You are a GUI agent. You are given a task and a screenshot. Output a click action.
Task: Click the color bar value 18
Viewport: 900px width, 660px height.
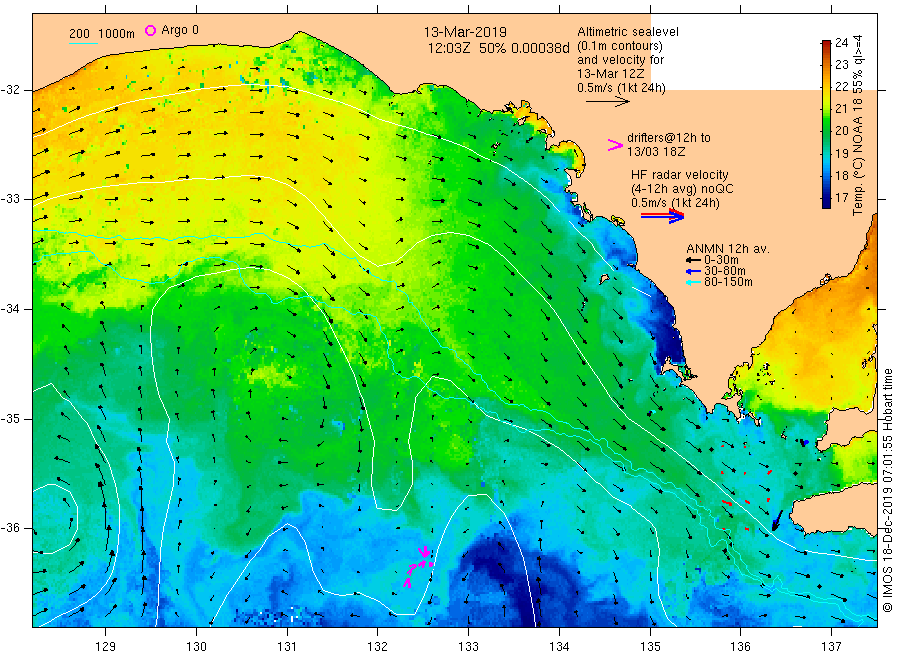pyautogui.click(x=841, y=176)
